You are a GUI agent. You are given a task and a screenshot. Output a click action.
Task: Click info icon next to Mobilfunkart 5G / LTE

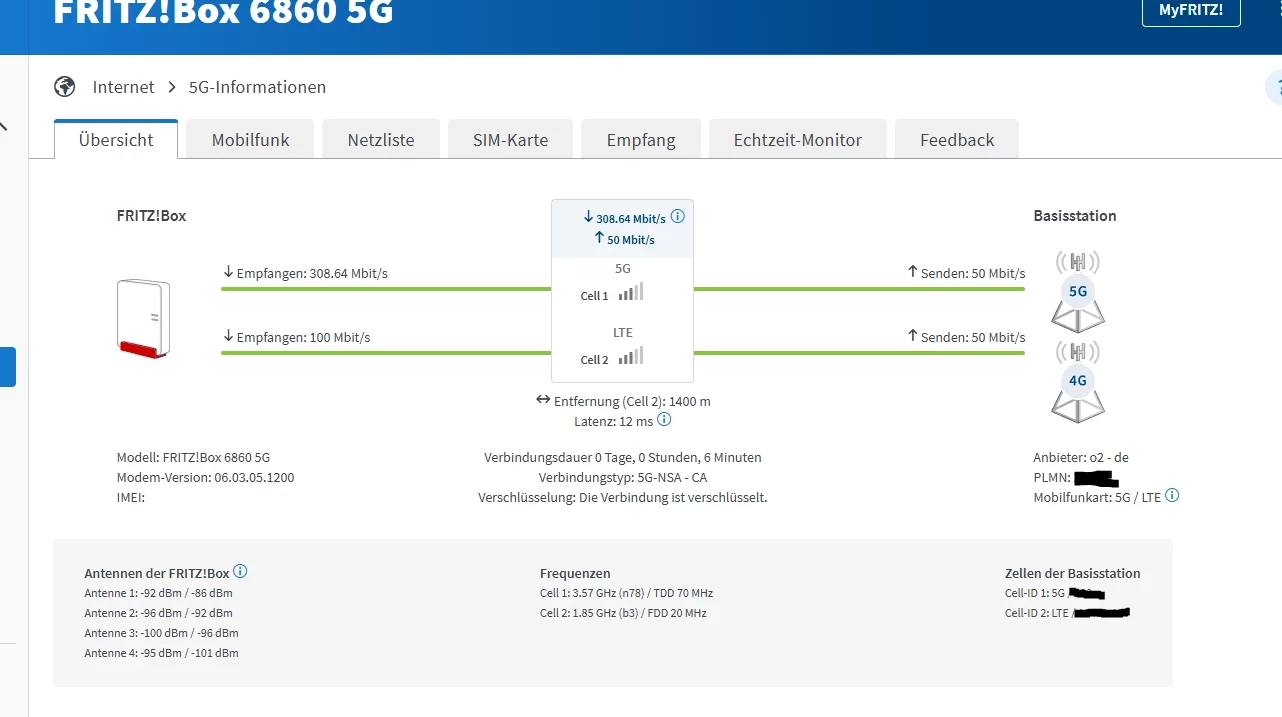coord(1172,495)
